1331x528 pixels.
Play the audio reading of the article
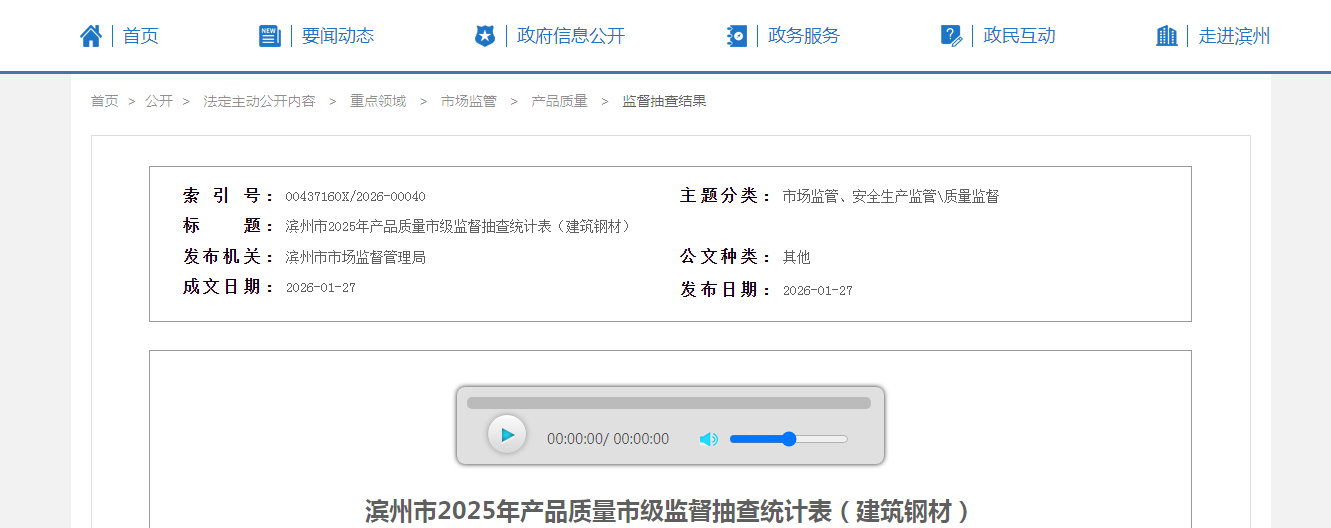pos(507,434)
